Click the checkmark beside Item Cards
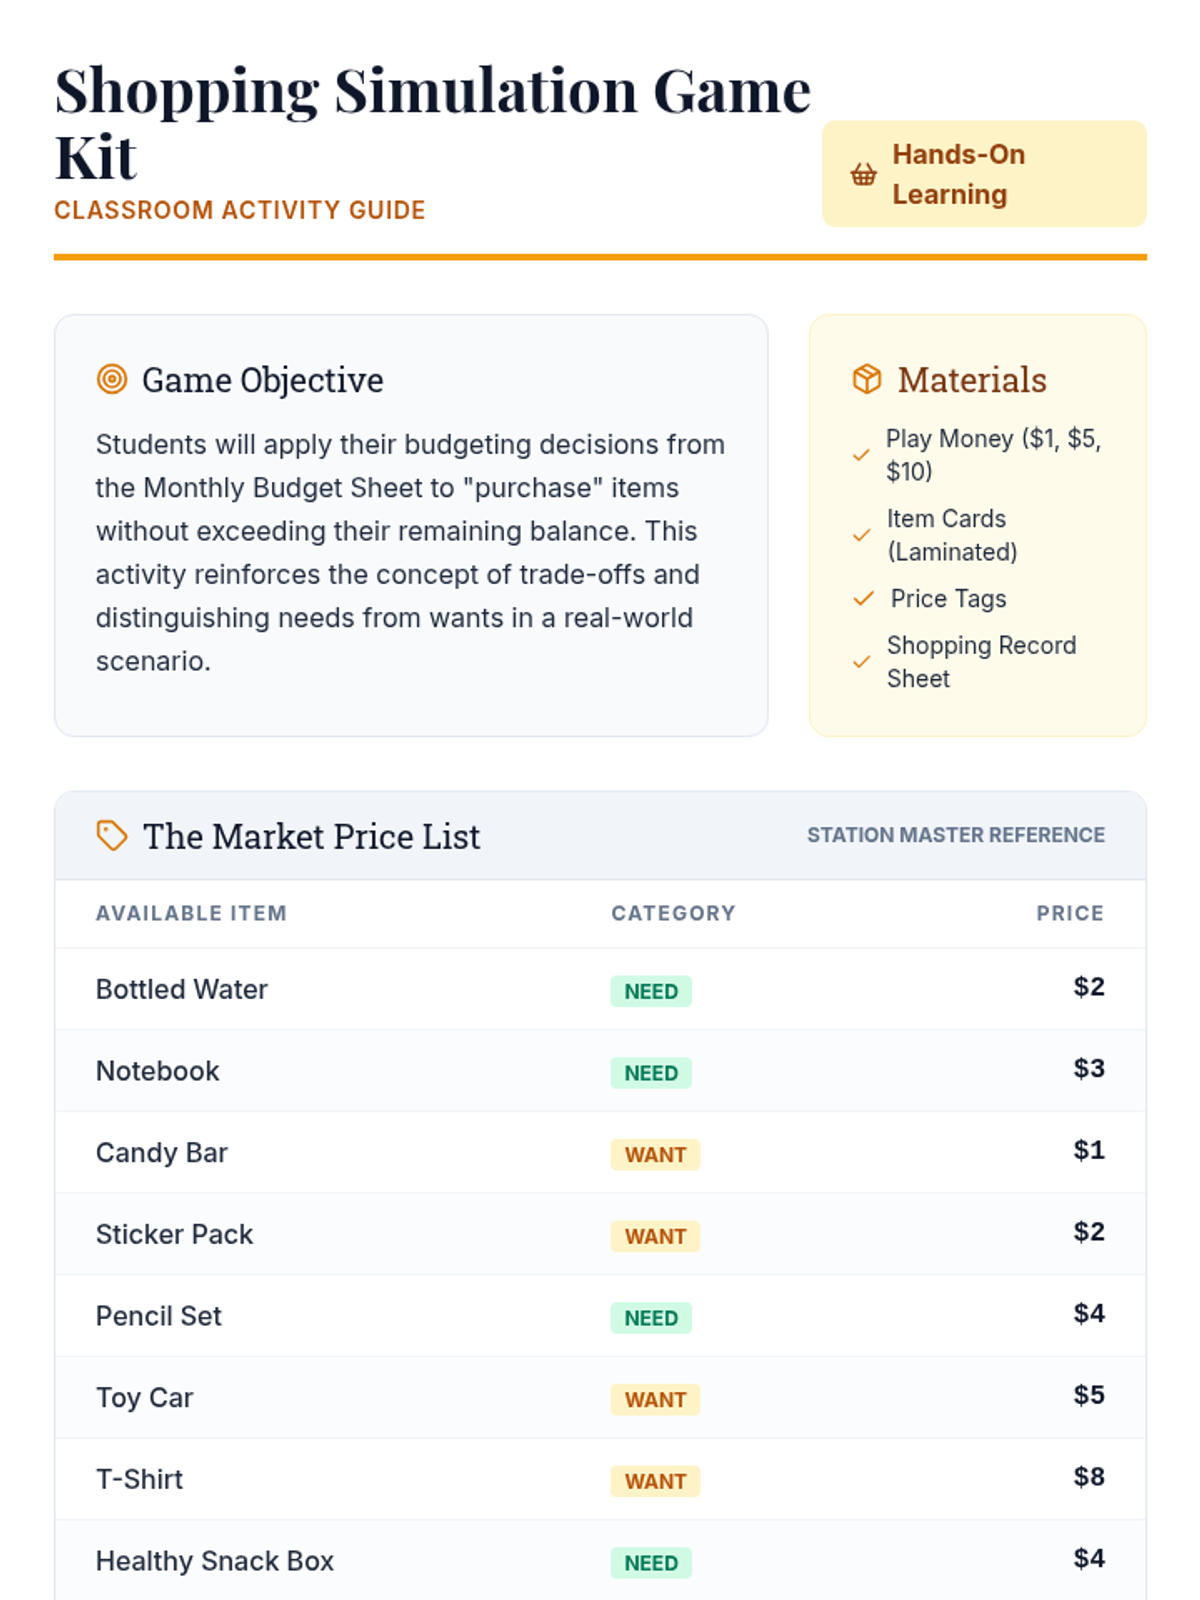The image size is (1200, 1600). [x=861, y=535]
